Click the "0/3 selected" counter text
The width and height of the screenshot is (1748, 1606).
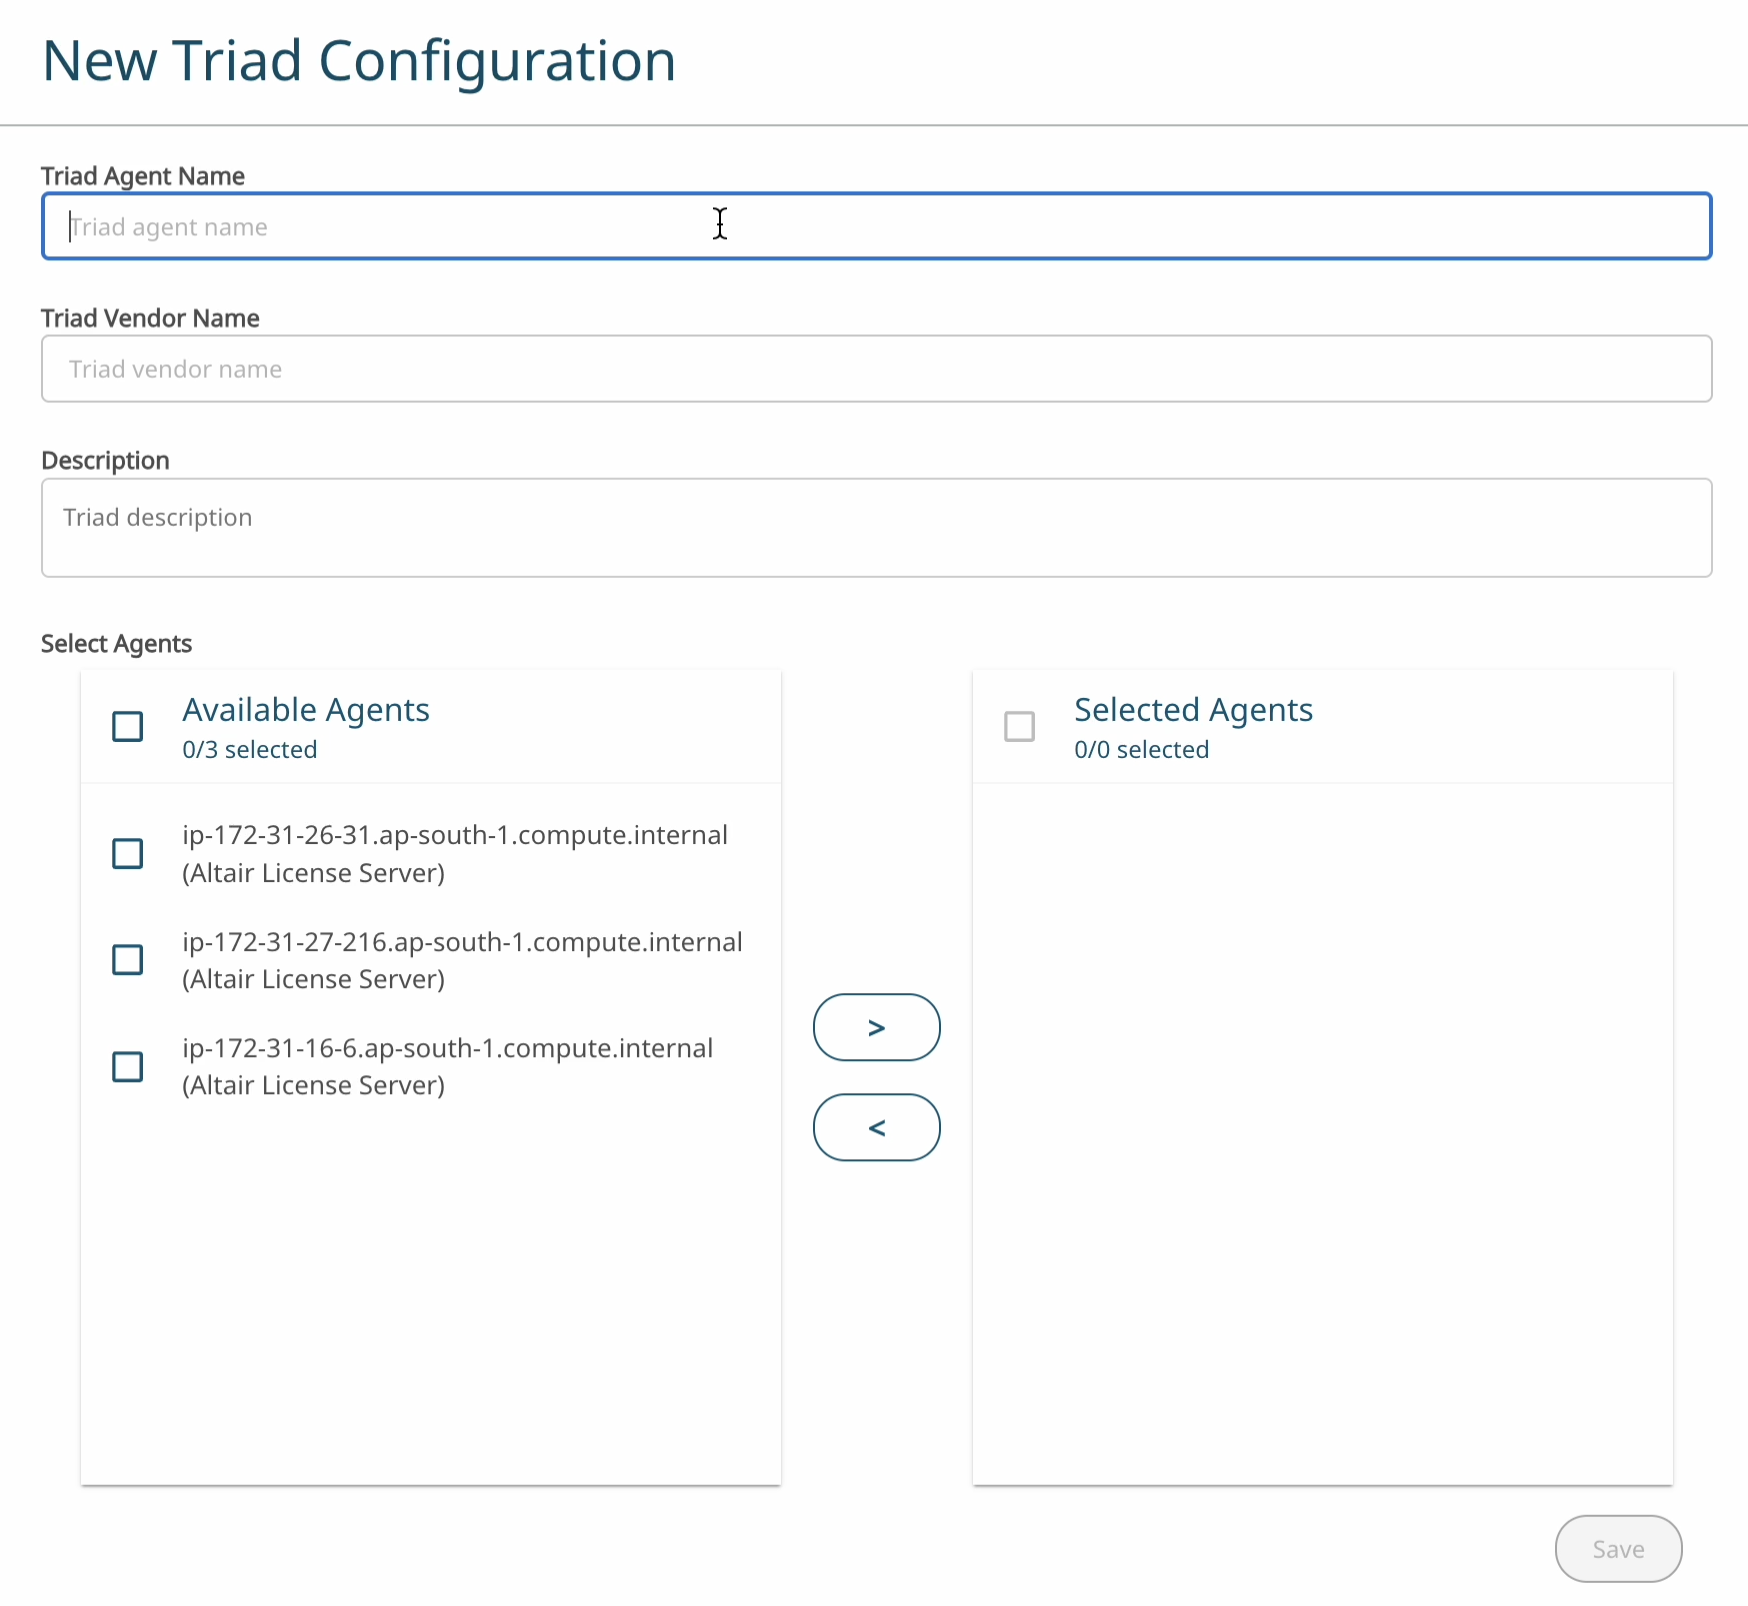point(250,750)
